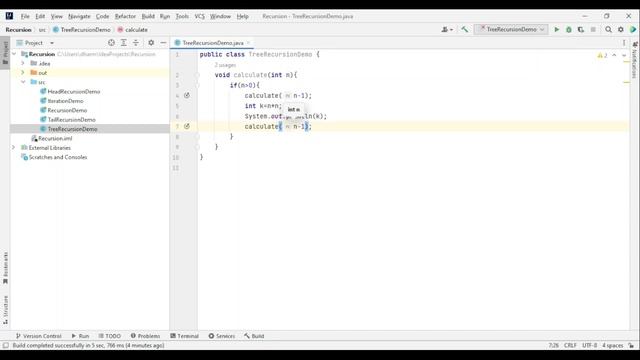The height and width of the screenshot is (360, 640).
Task: Open Services tool window
Action: tap(222, 336)
